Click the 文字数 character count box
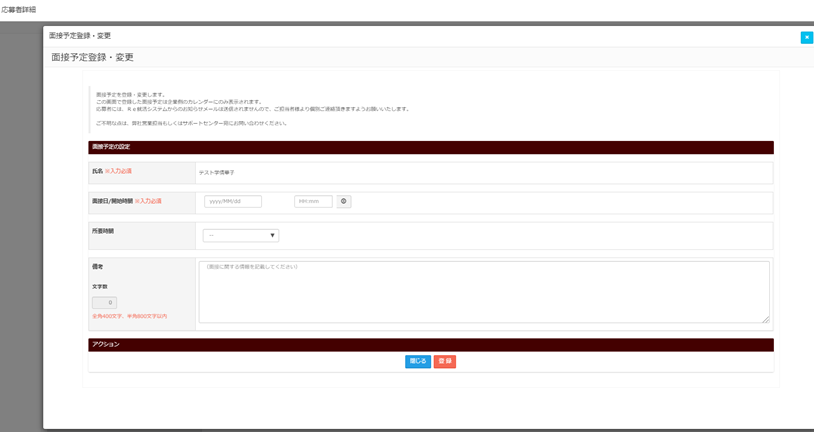This screenshot has width=814, height=432. click(x=105, y=303)
